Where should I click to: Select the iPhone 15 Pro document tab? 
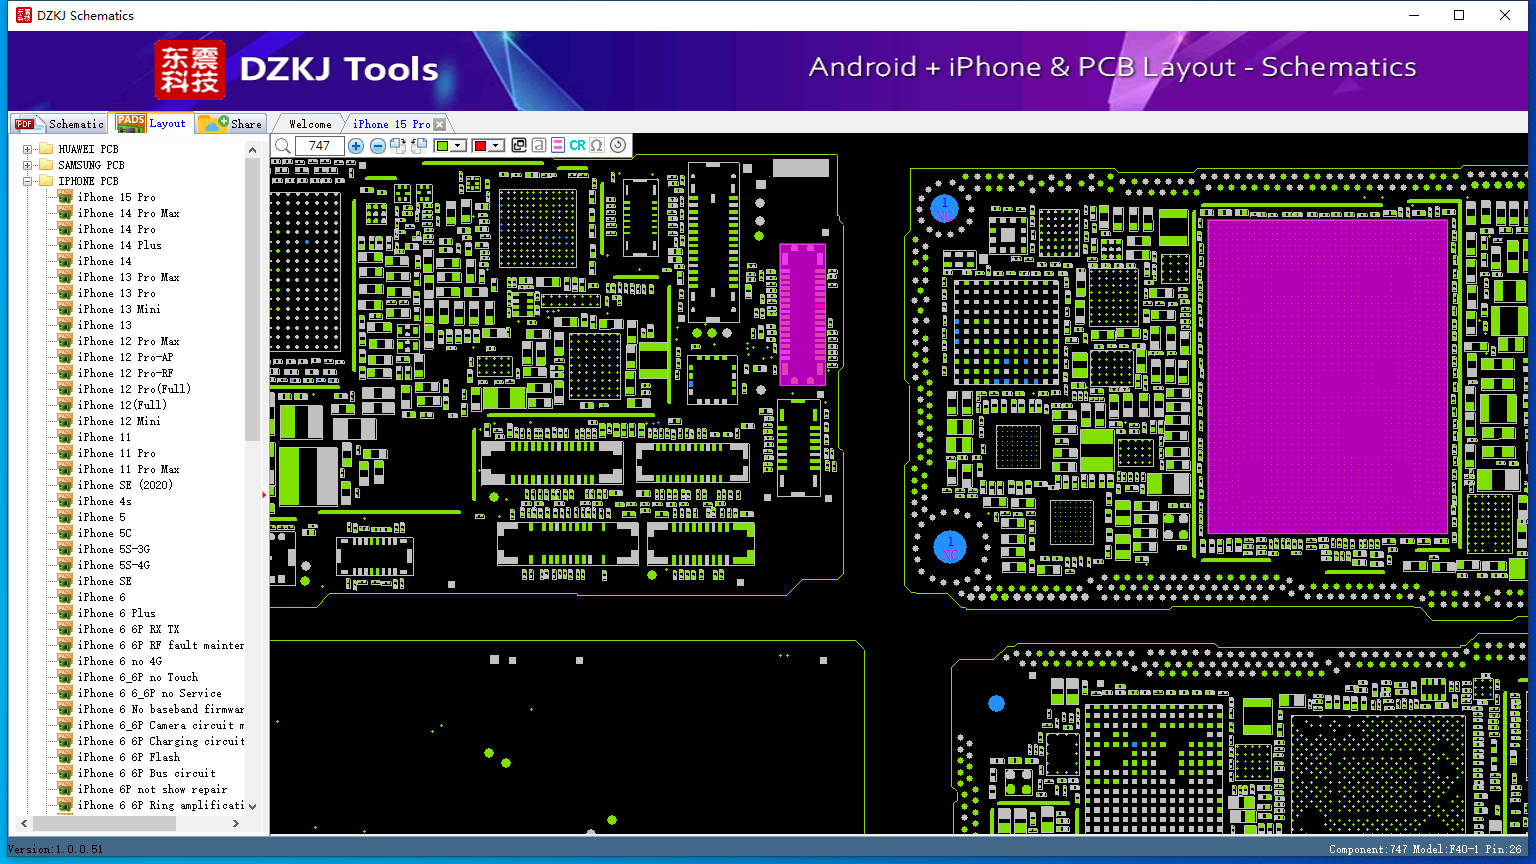click(x=391, y=124)
